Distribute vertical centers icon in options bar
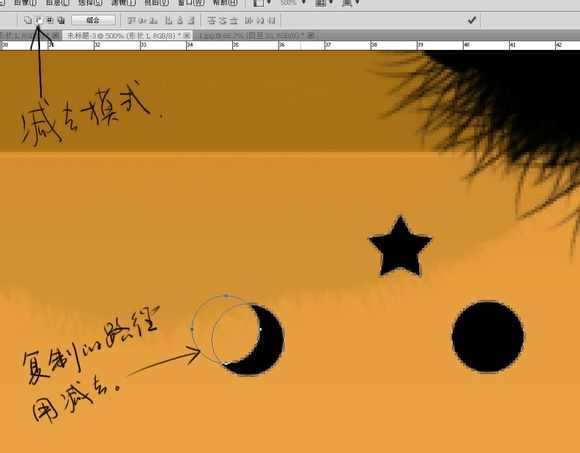Viewport: 580px width, 453px height. point(223,20)
